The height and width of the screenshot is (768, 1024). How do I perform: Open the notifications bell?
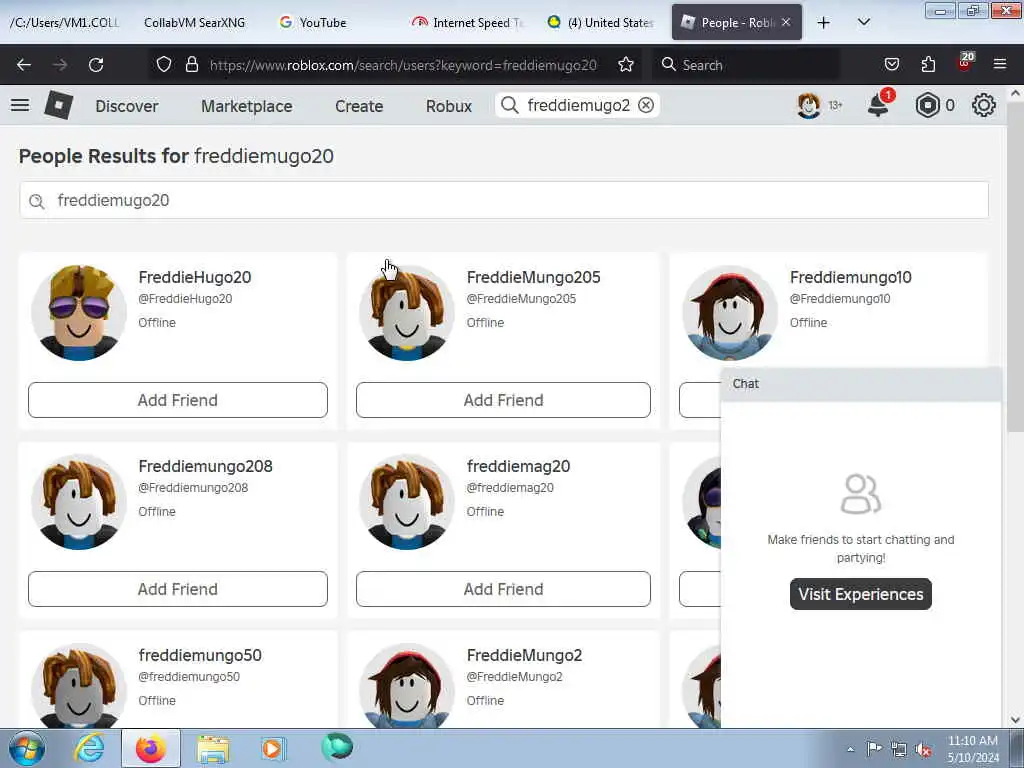[878, 105]
